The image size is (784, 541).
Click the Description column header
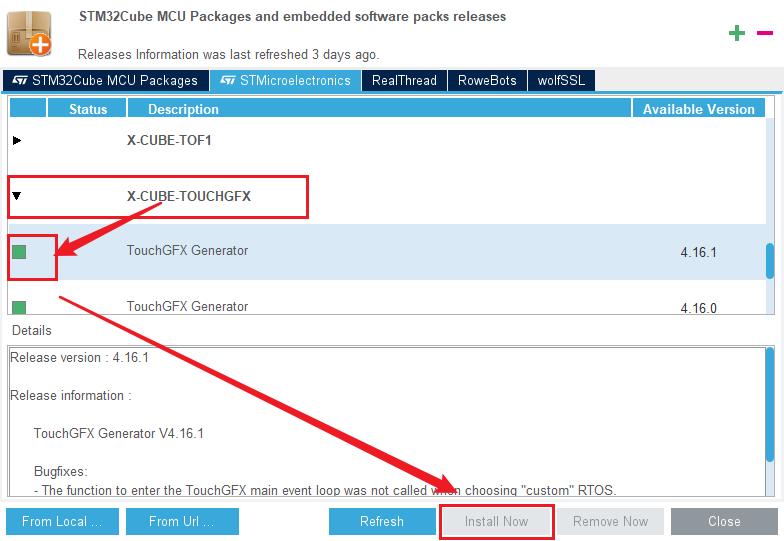379,108
